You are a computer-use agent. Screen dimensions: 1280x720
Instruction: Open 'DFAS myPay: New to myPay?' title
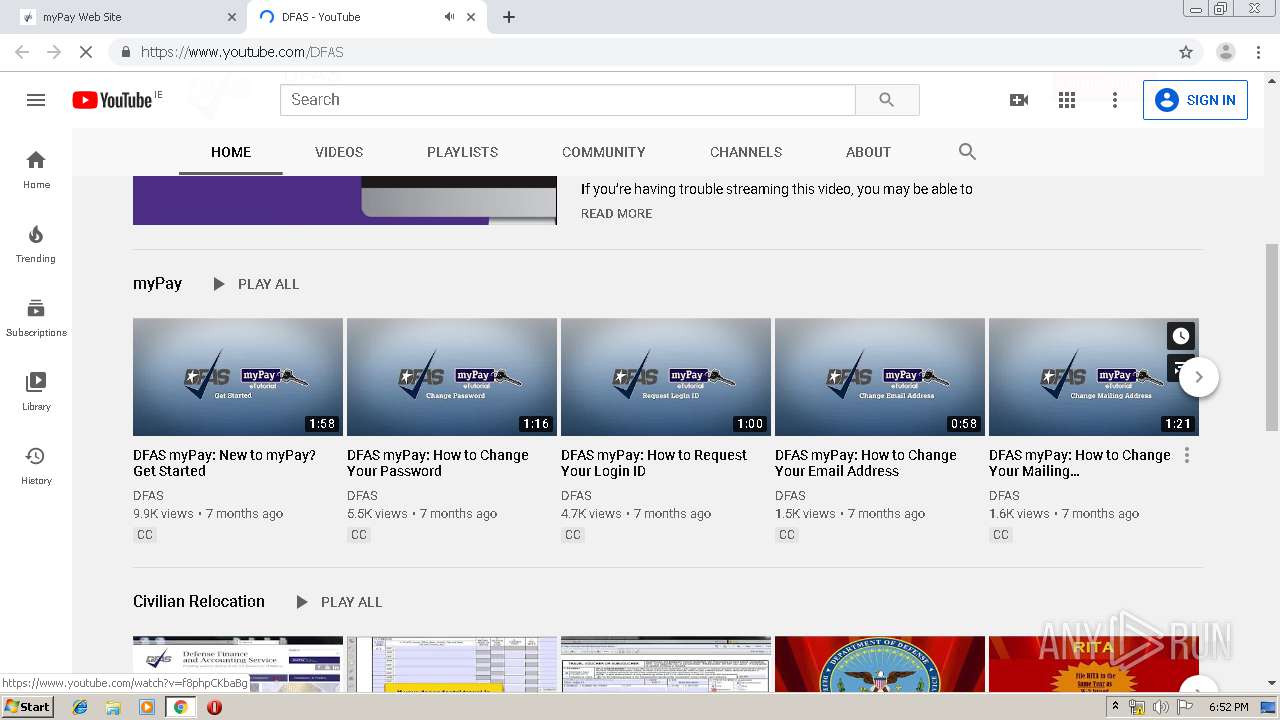coord(225,463)
